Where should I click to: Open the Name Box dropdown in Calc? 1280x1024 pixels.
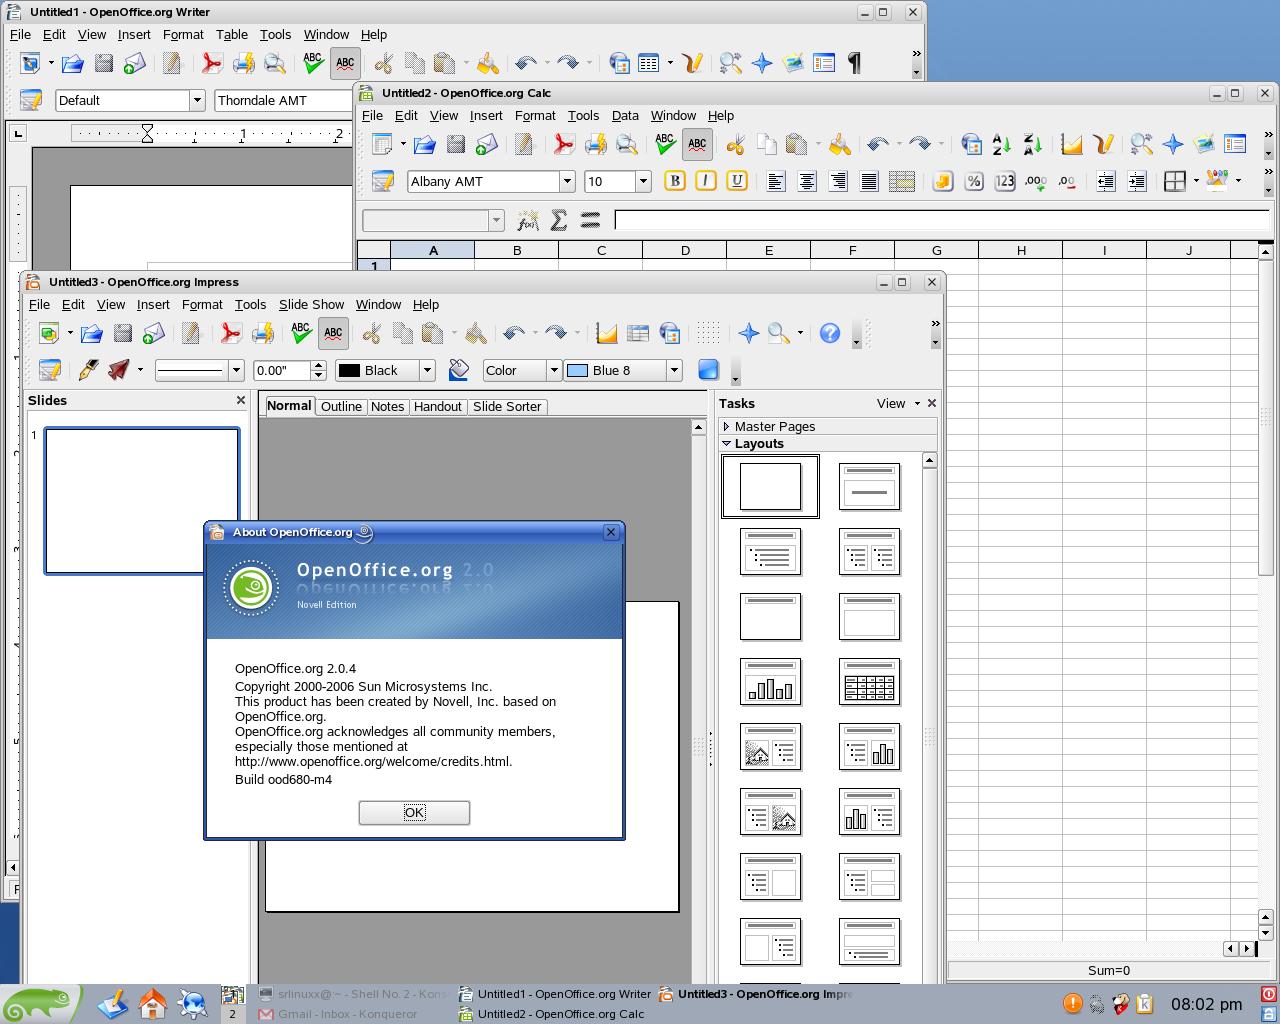point(496,220)
